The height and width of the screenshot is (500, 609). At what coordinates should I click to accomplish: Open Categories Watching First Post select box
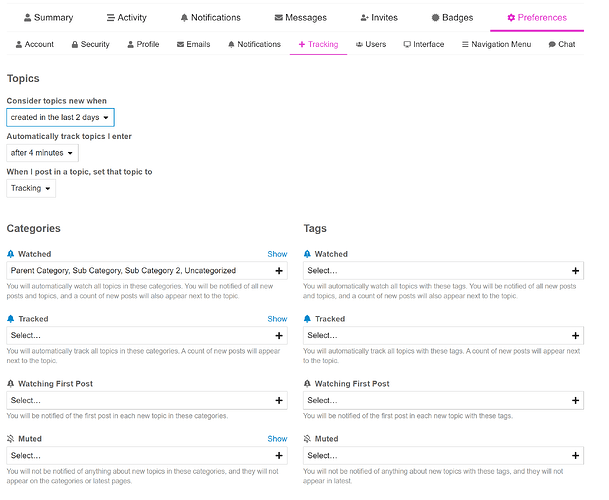pos(147,401)
